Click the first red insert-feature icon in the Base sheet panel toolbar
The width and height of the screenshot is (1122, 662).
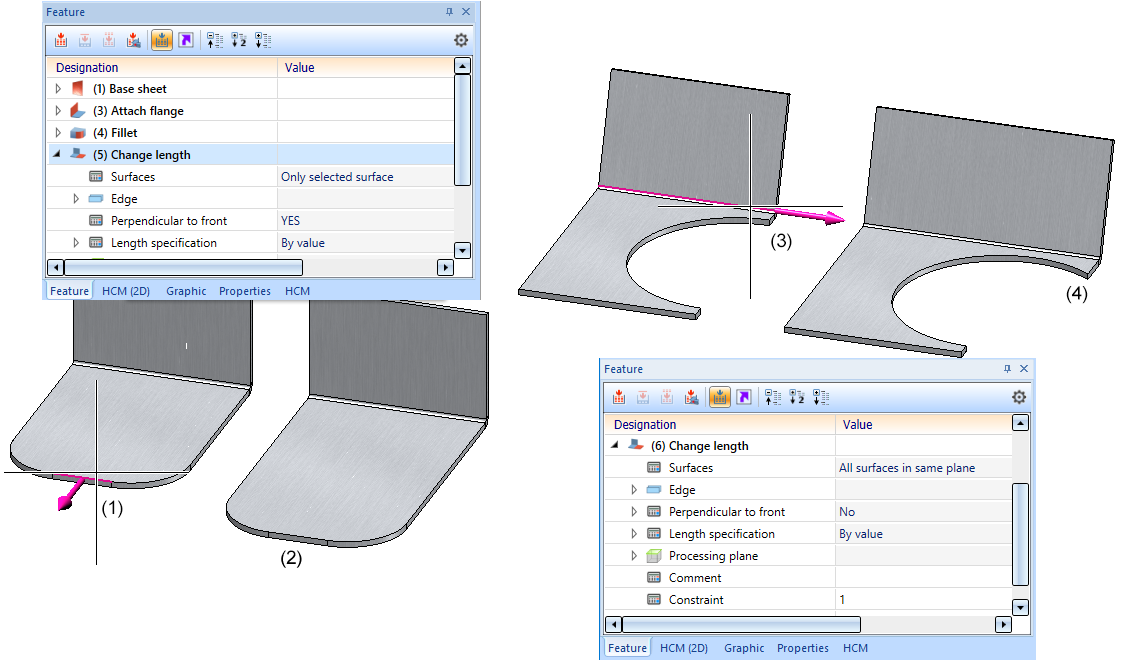(x=61, y=40)
